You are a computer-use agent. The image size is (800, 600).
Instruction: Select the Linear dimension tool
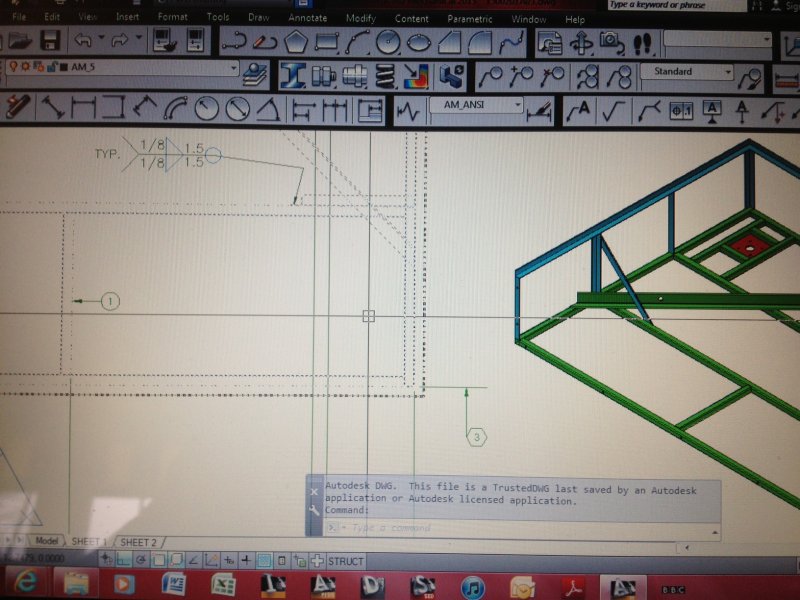pyautogui.click(x=83, y=107)
